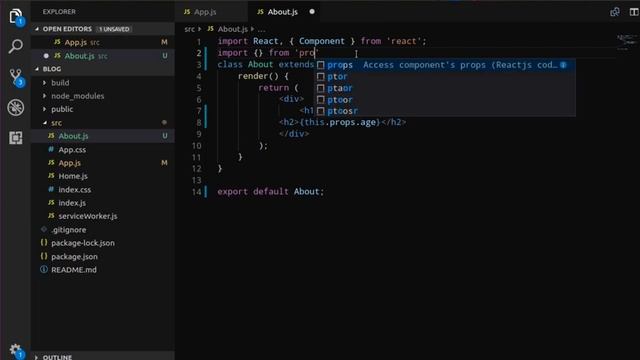Expand the build folder
This screenshot has width=640, height=360.
(44, 82)
